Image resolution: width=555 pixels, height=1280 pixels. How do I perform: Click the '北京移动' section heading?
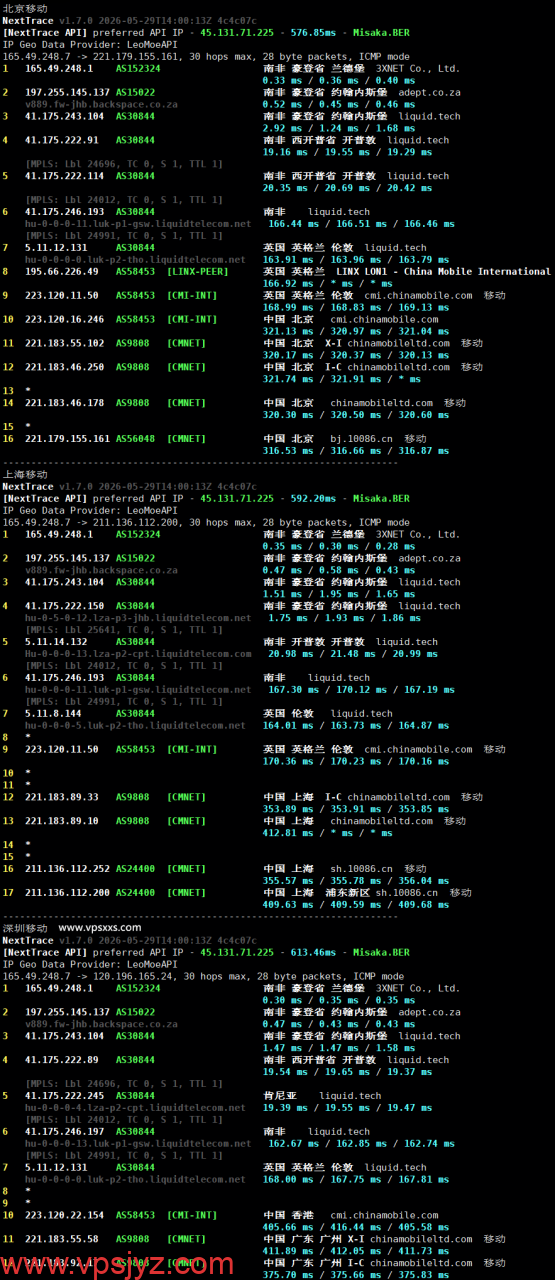click(x=25, y=8)
